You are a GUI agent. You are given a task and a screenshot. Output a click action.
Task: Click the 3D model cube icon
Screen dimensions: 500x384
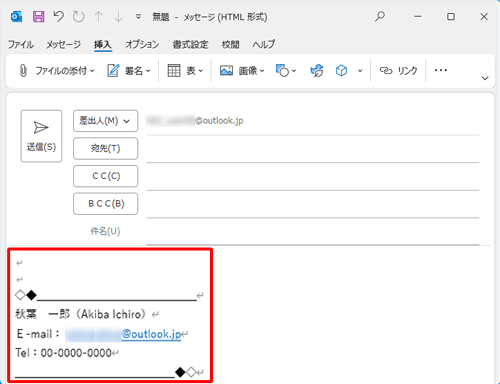pyautogui.click(x=341, y=71)
